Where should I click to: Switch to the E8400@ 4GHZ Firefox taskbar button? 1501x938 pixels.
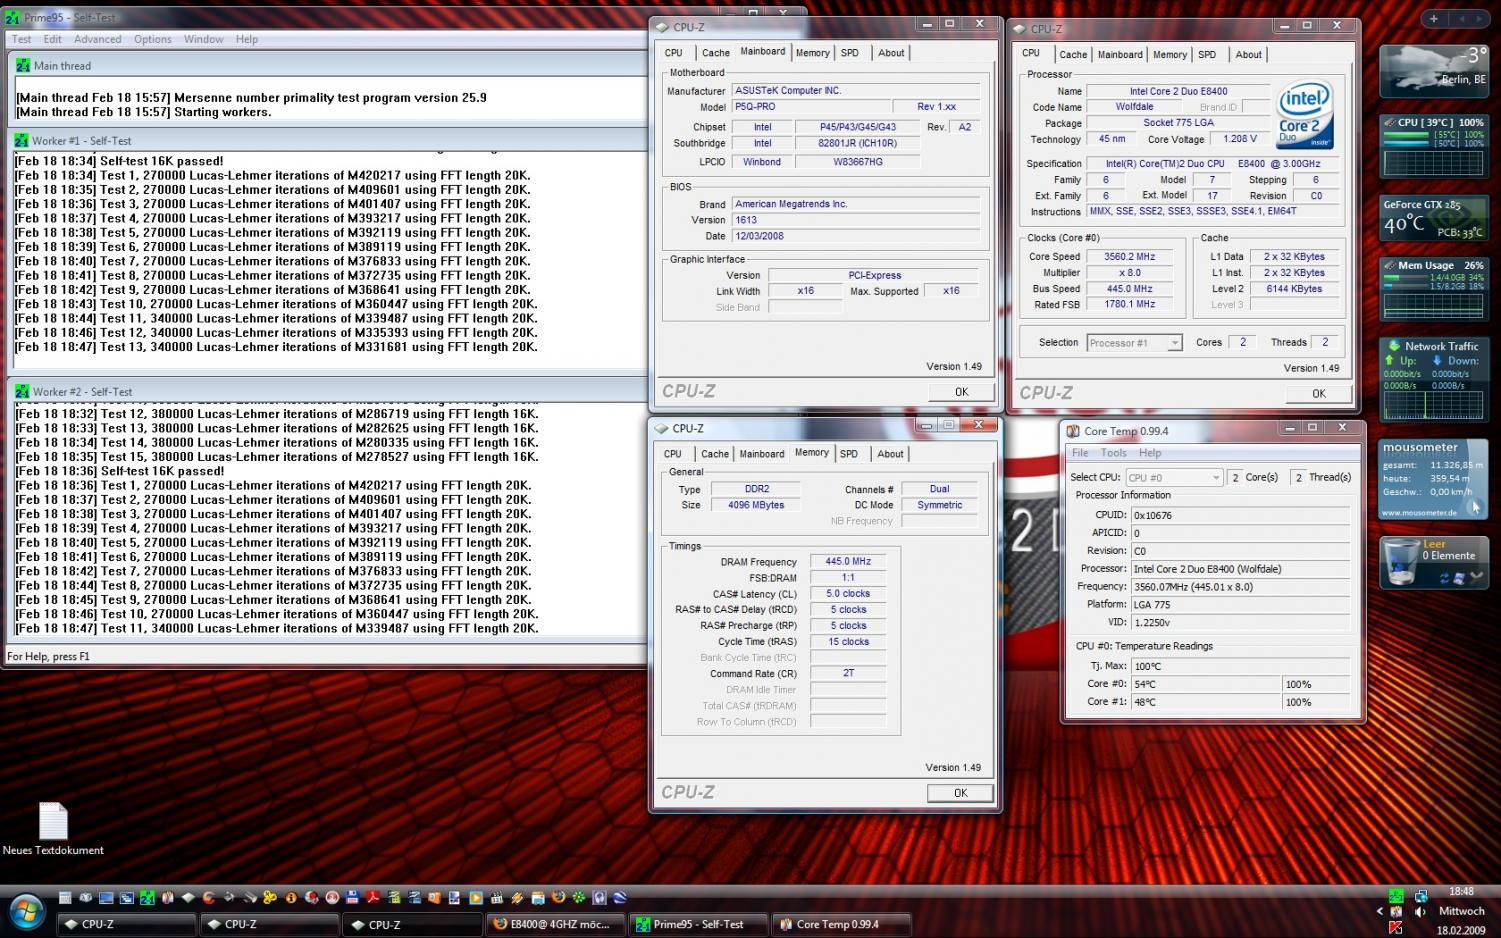click(555, 924)
